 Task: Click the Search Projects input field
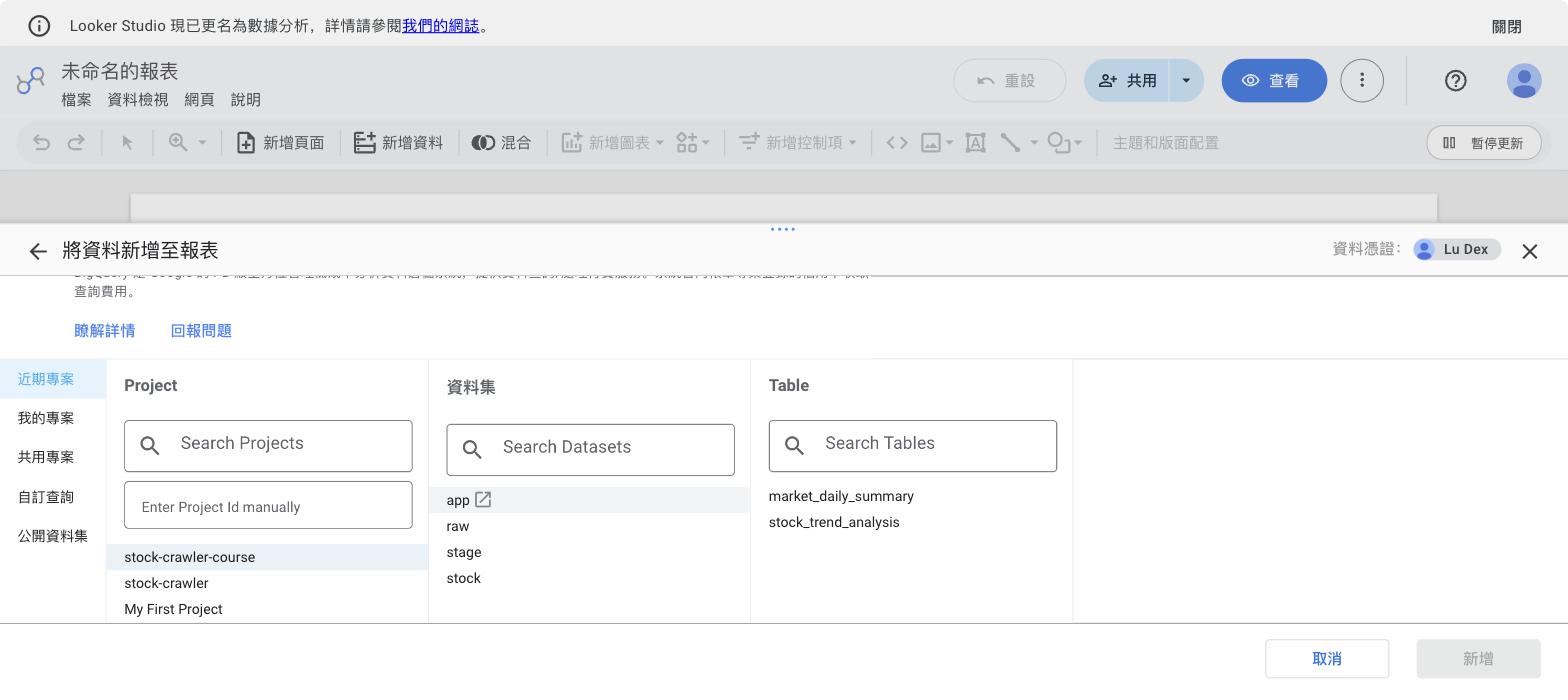pos(268,446)
